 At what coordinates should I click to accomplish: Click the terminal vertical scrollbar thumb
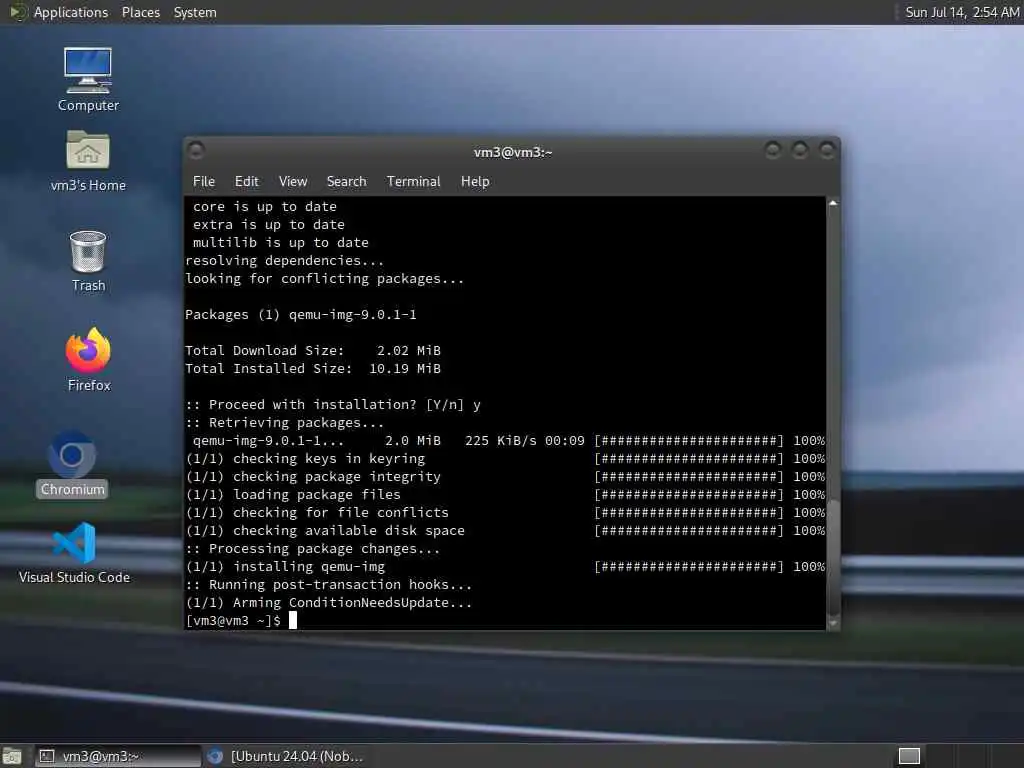[x=833, y=558]
